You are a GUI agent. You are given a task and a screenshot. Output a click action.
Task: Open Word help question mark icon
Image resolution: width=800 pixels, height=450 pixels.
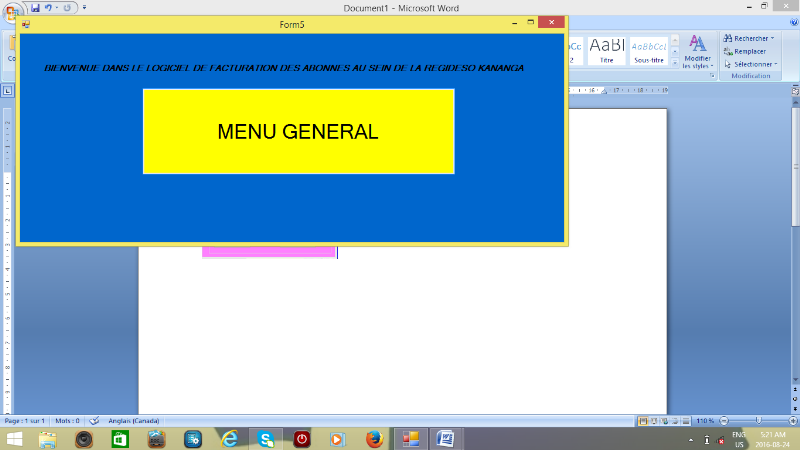pos(794,22)
